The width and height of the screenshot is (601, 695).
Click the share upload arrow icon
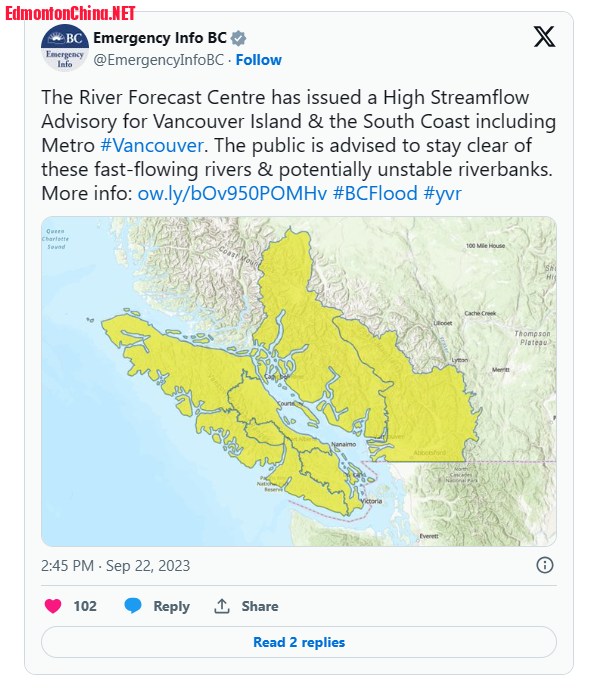point(222,606)
